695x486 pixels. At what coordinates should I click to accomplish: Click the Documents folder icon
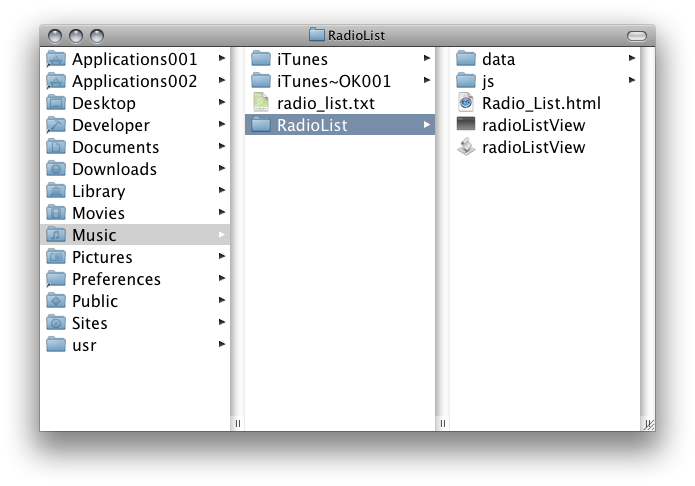[x=56, y=147]
